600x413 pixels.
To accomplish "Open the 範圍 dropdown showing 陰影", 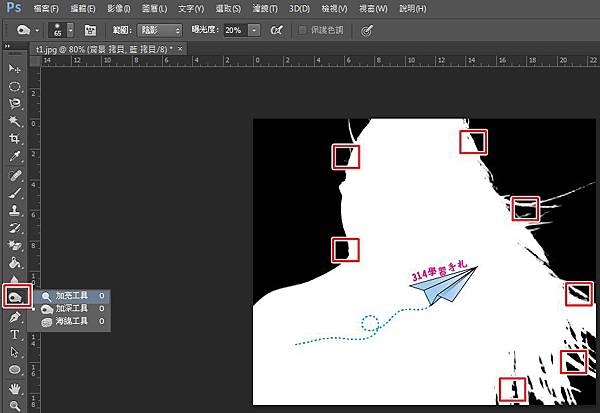I will pyautogui.click(x=158, y=30).
